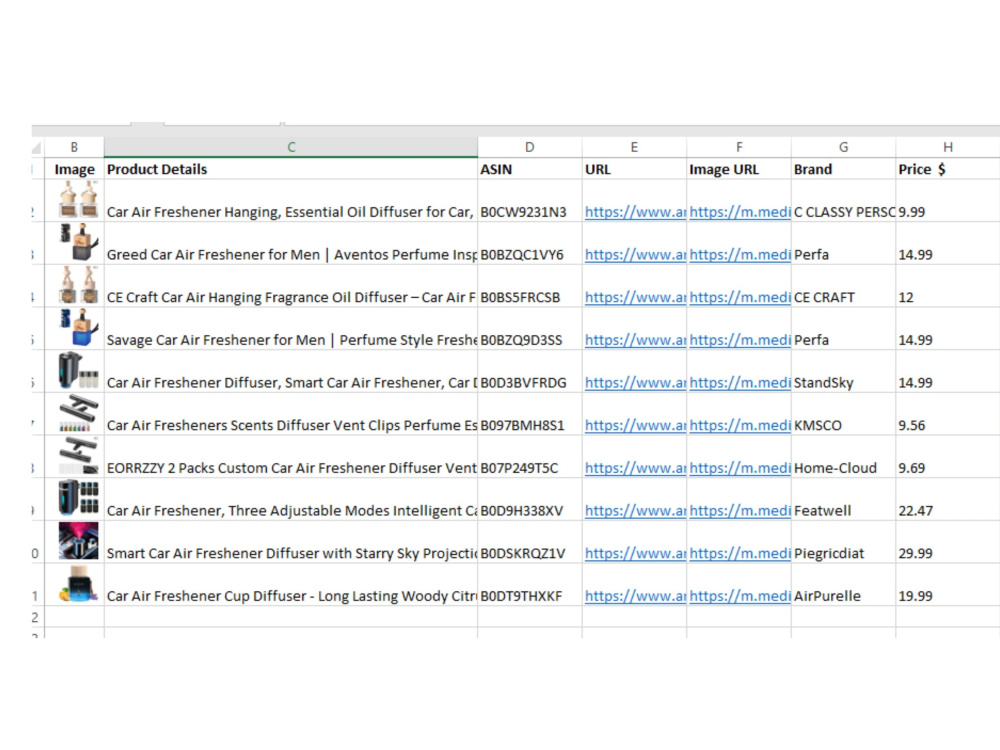Screen dimensions: 1000x750
Task: Select the cell with ASIN B0D9H338XV
Action: (529, 500)
